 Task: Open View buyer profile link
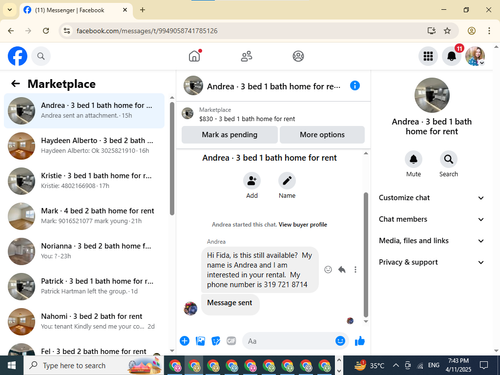pyautogui.click(x=303, y=225)
